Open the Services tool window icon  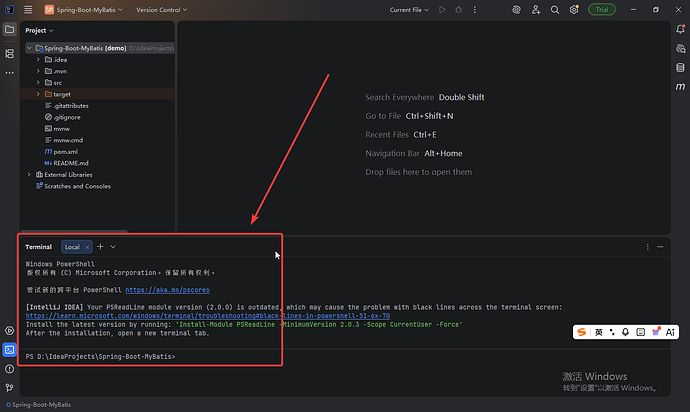click(9, 331)
